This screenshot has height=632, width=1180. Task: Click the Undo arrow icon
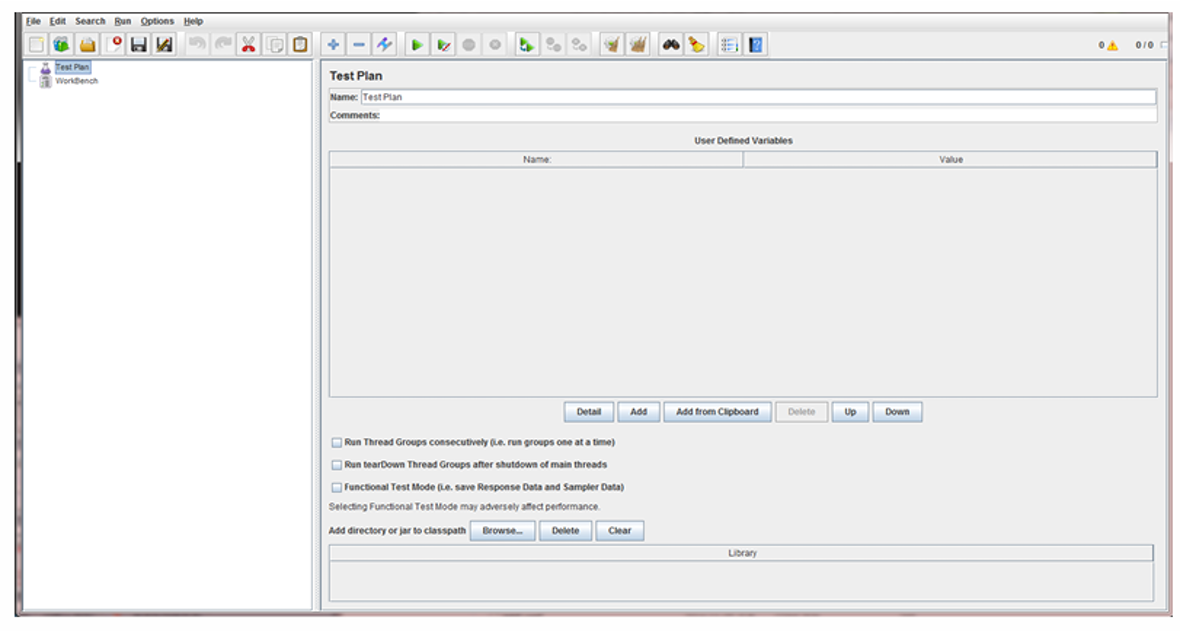point(197,45)
